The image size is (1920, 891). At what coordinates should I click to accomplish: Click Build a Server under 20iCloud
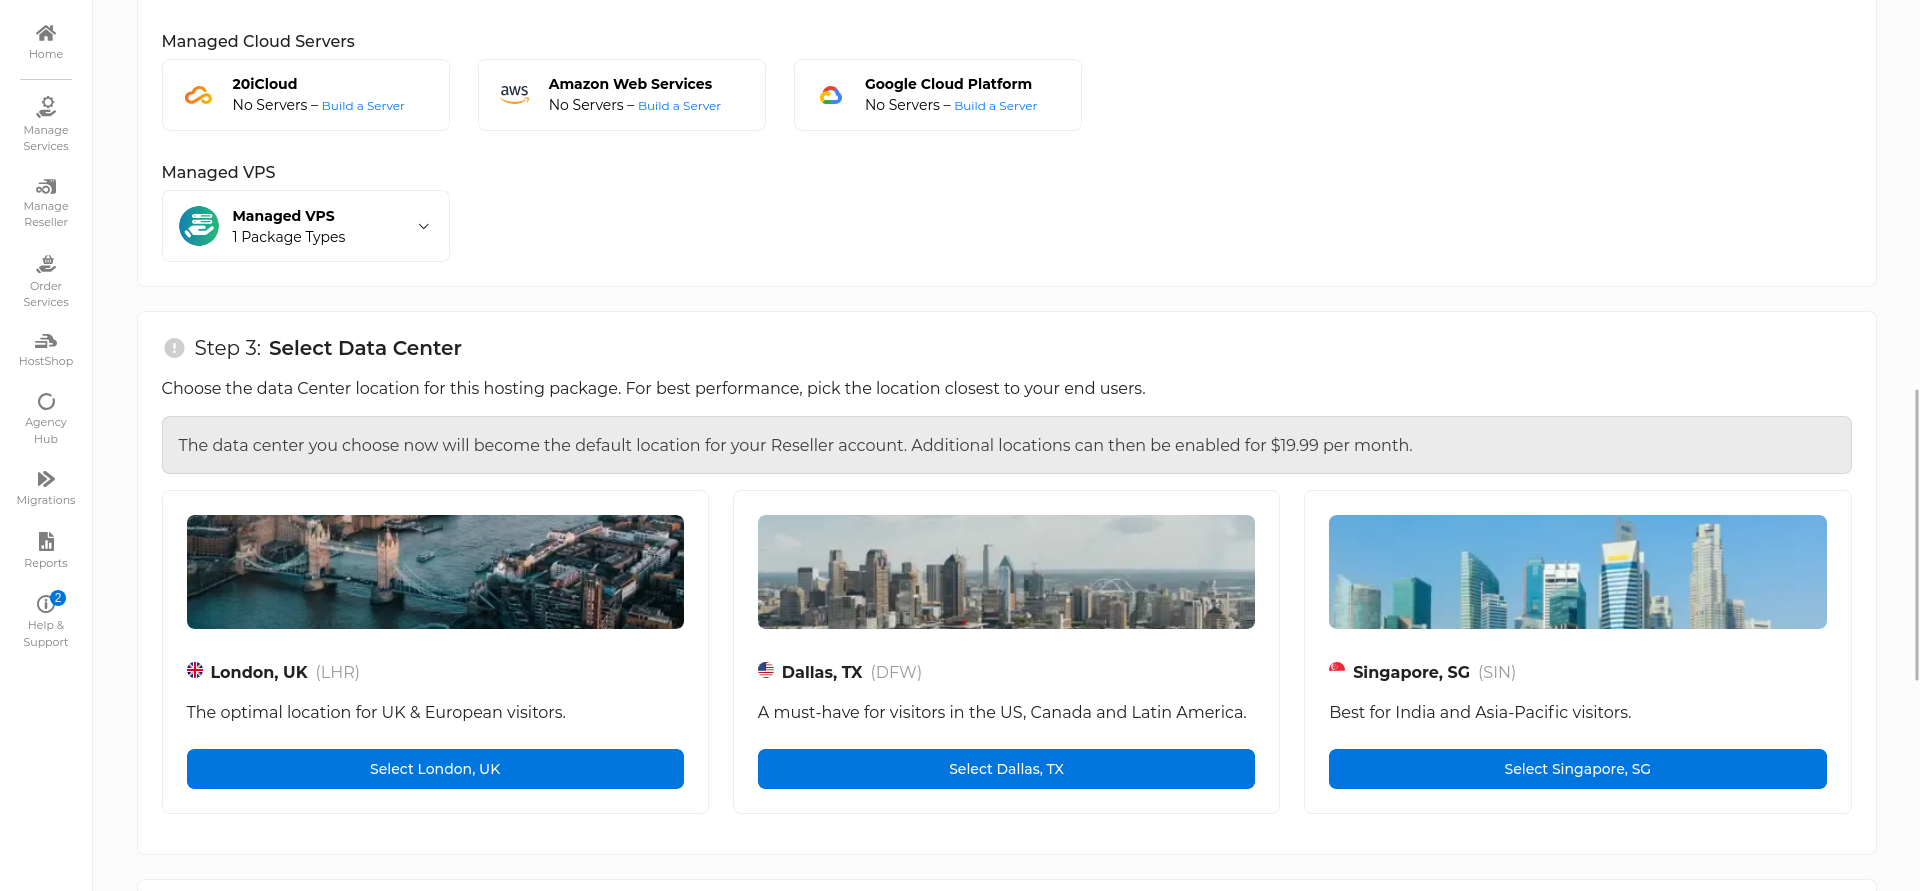(x=363, y=106)
